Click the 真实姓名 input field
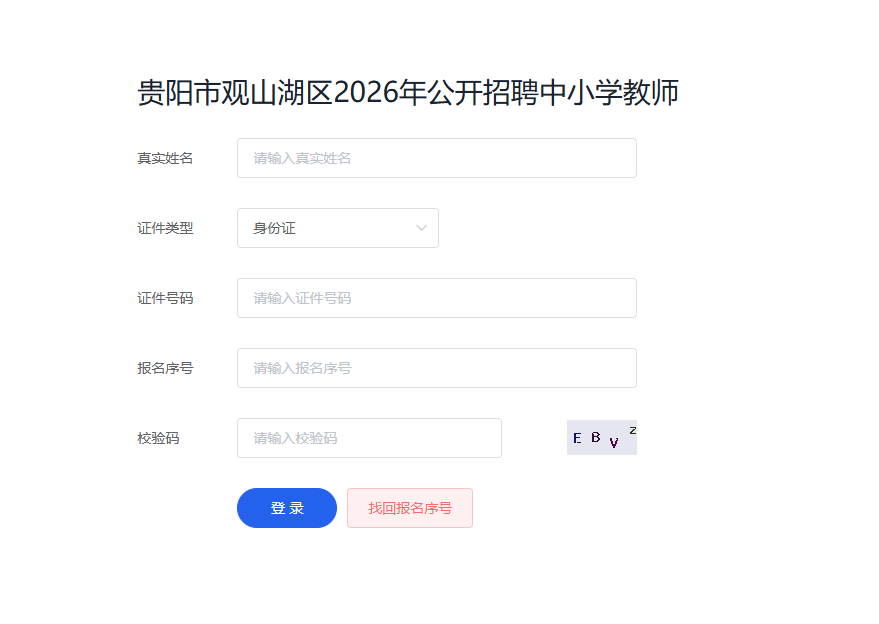Image resolution: width=879 pixels, height=624 pixels. pos(436,158)
